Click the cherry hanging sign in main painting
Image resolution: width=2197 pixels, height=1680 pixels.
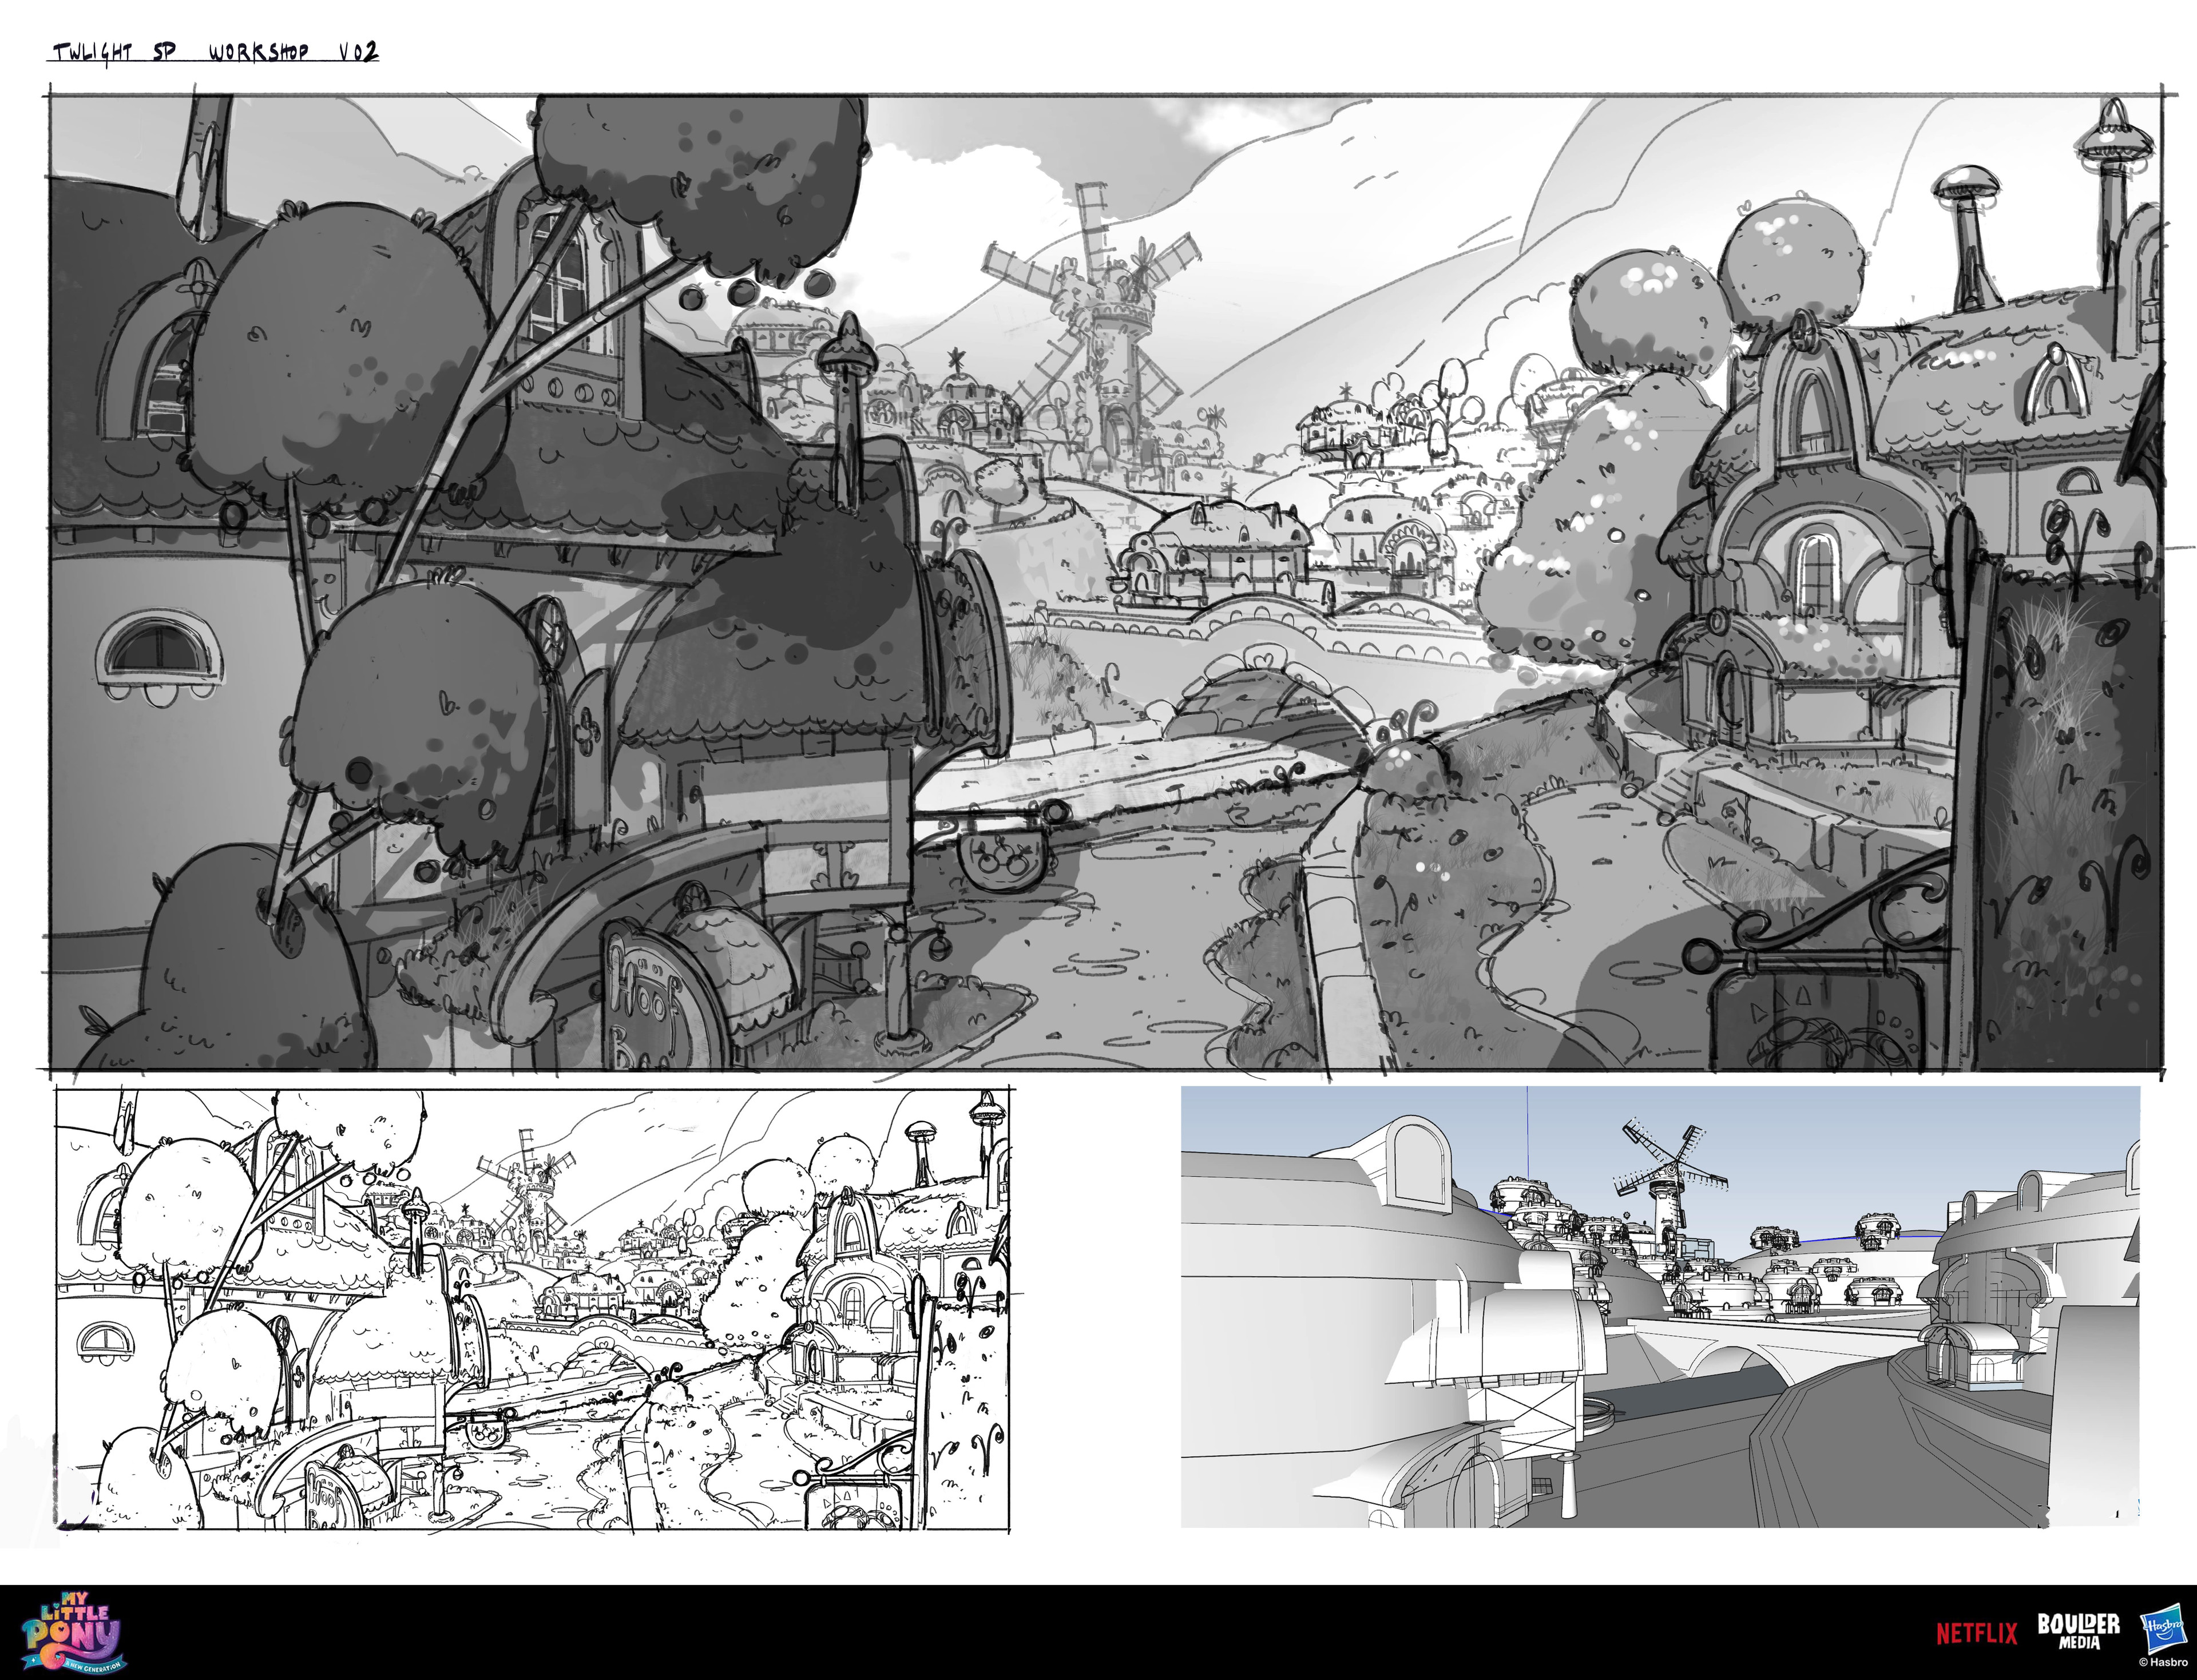click(1001, 860)
